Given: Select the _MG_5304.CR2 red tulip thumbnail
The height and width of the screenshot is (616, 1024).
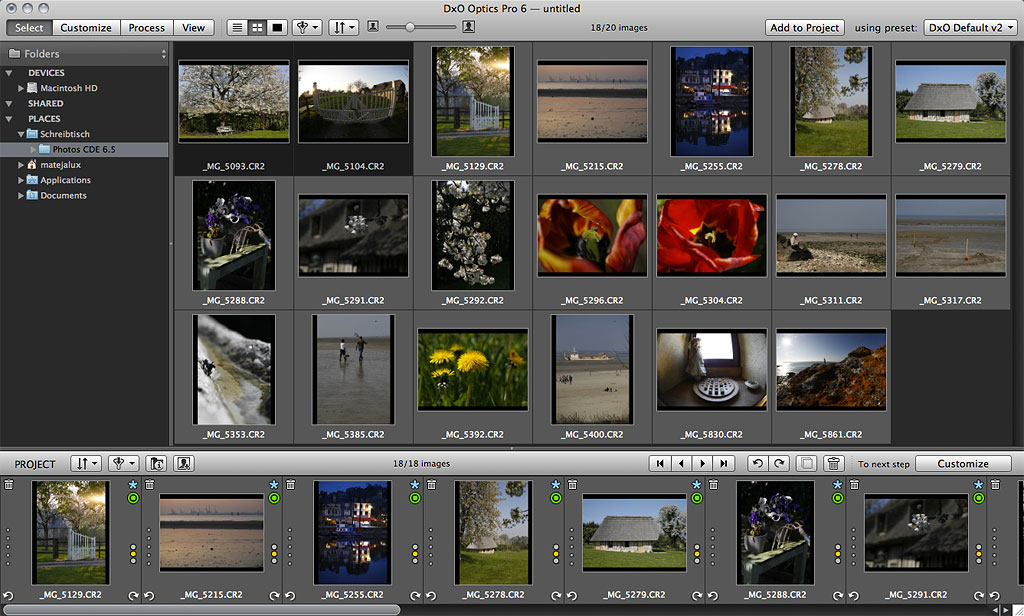Looking at the screenshot, I should 711,236.
